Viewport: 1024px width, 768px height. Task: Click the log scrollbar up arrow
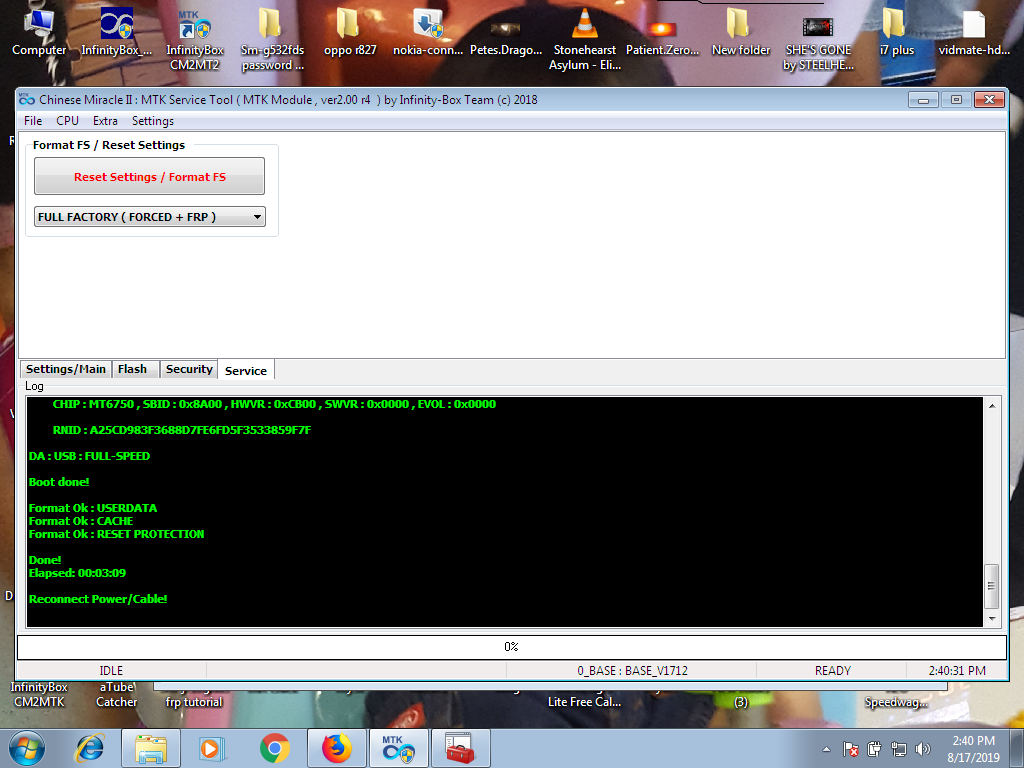tap(991, 406)
